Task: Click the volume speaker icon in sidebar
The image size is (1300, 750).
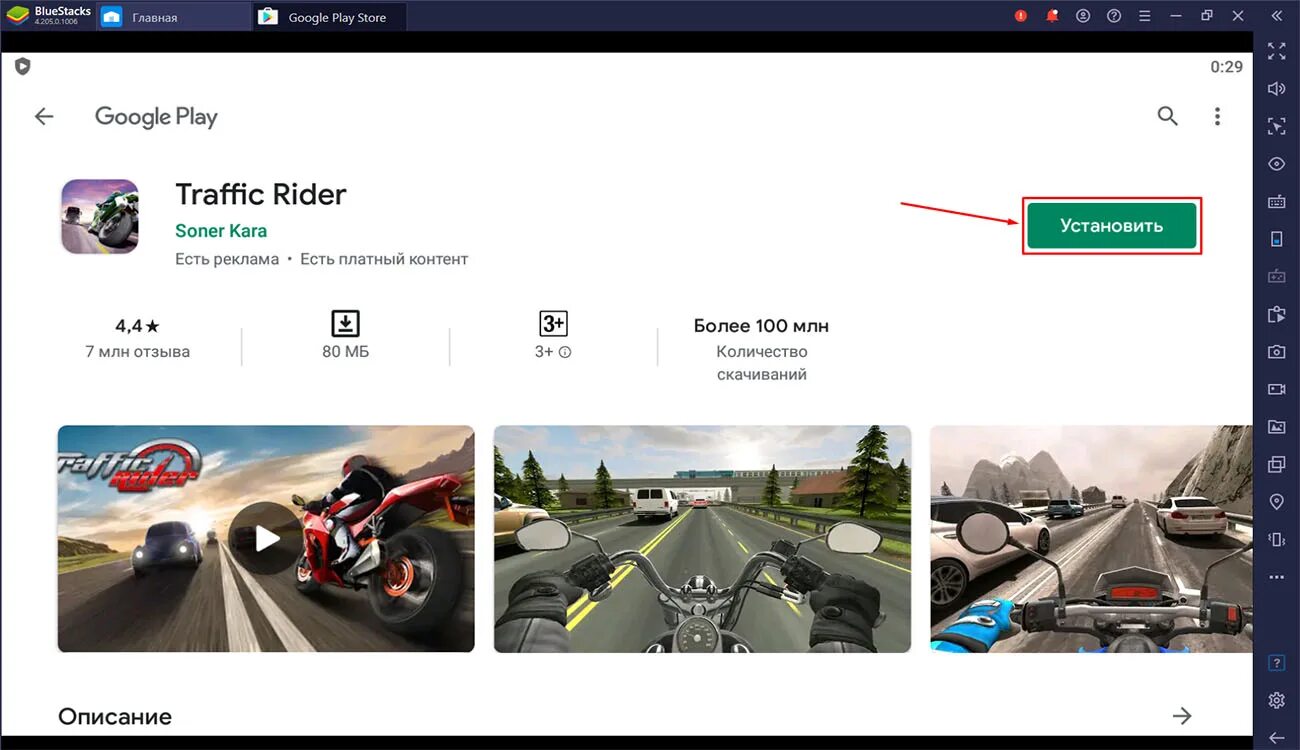Action: (x=1276, y=89)
